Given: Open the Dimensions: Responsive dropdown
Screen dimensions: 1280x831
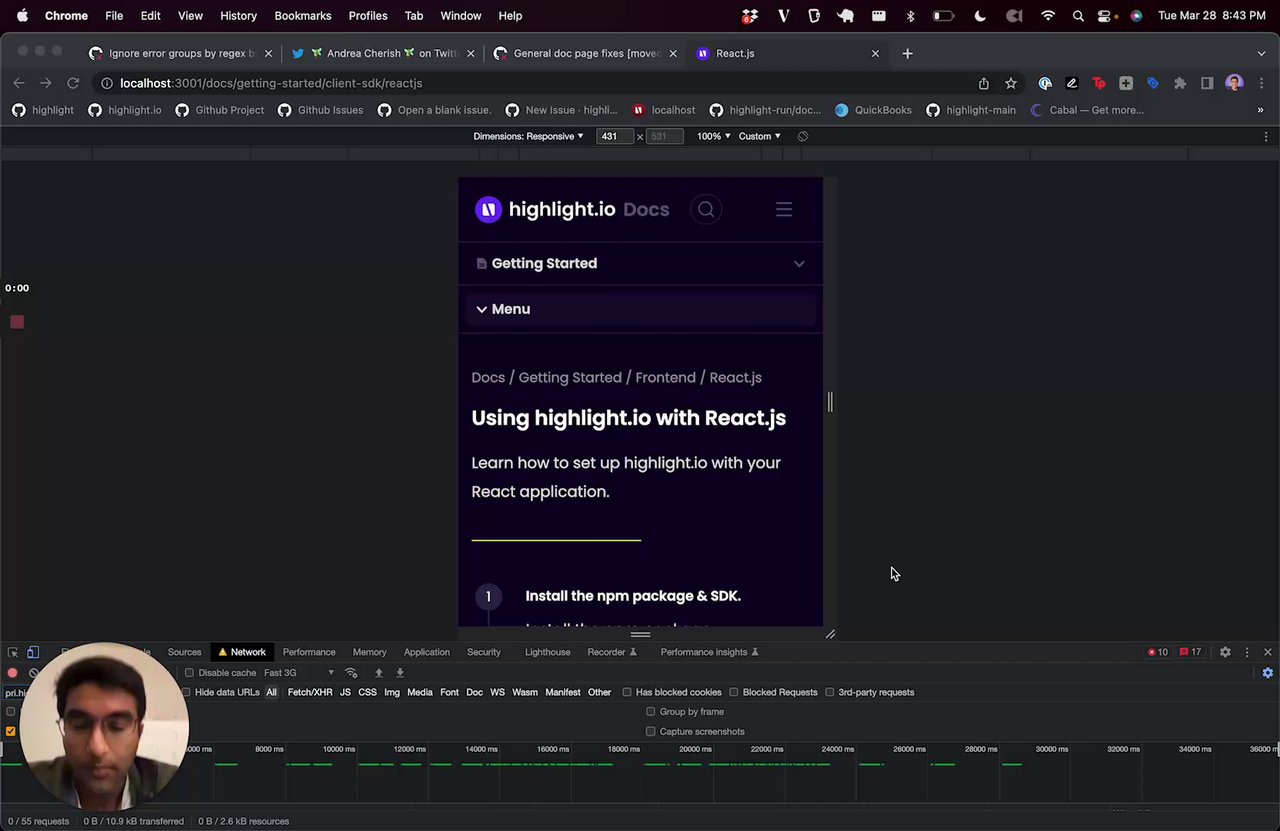Looking at the screenshot, I should (x=528, y=136).
